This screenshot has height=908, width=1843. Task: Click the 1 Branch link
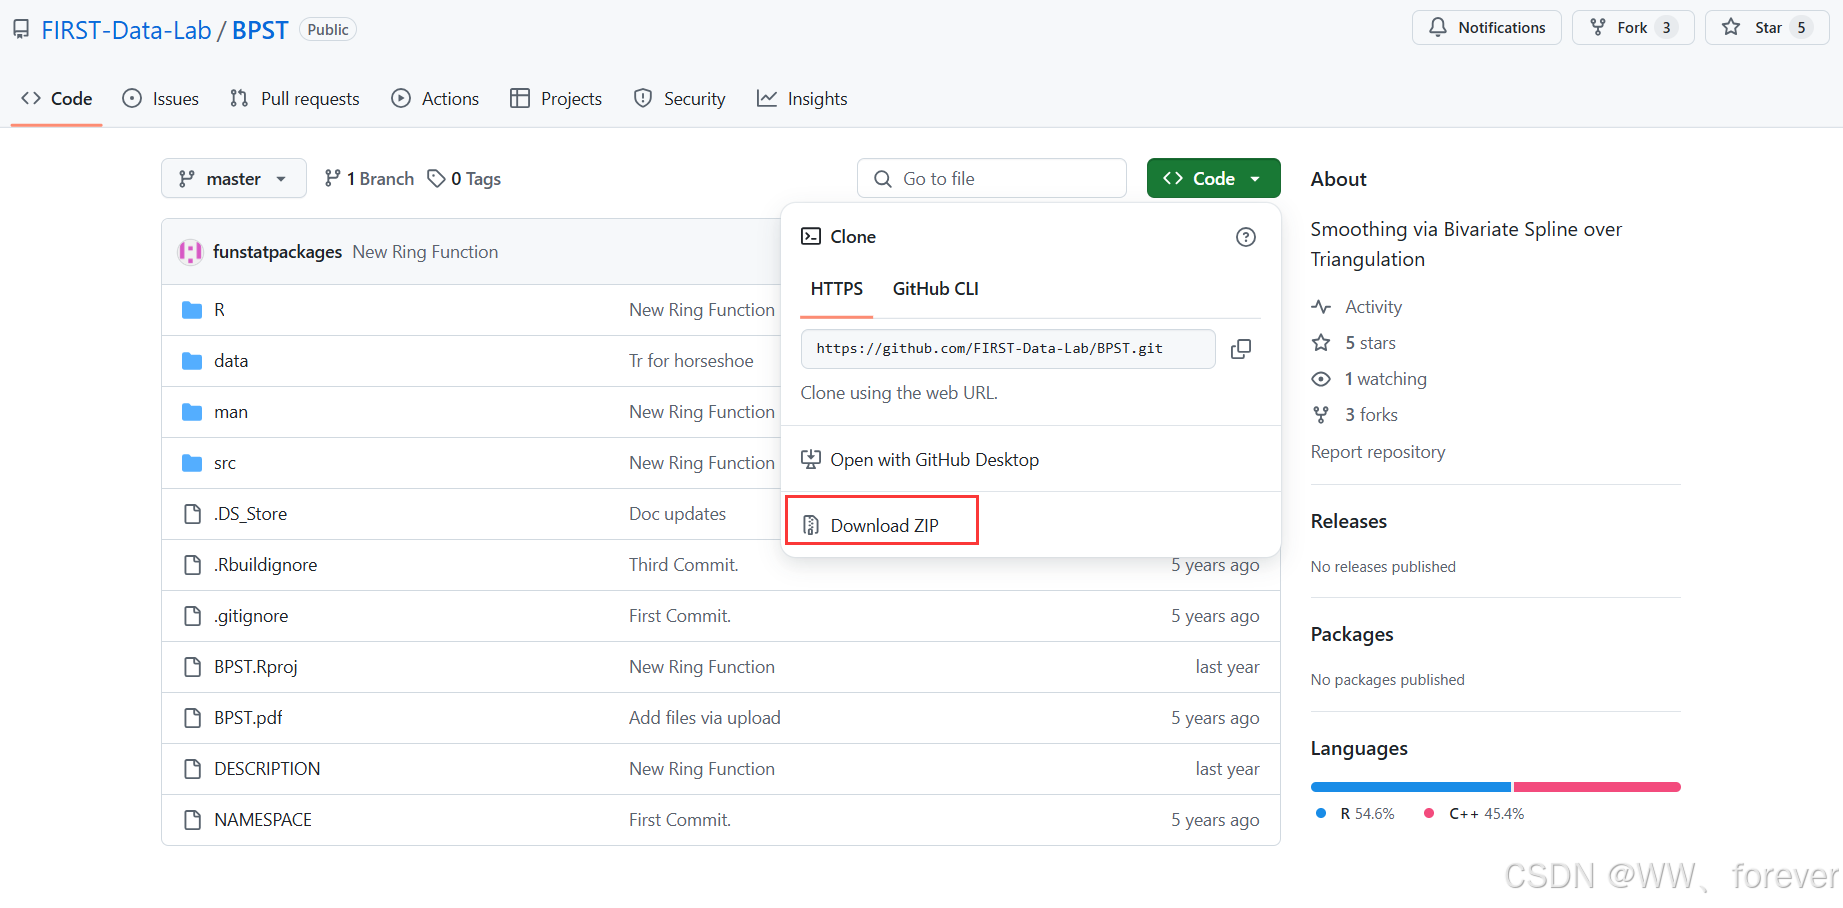pos(369,178)
